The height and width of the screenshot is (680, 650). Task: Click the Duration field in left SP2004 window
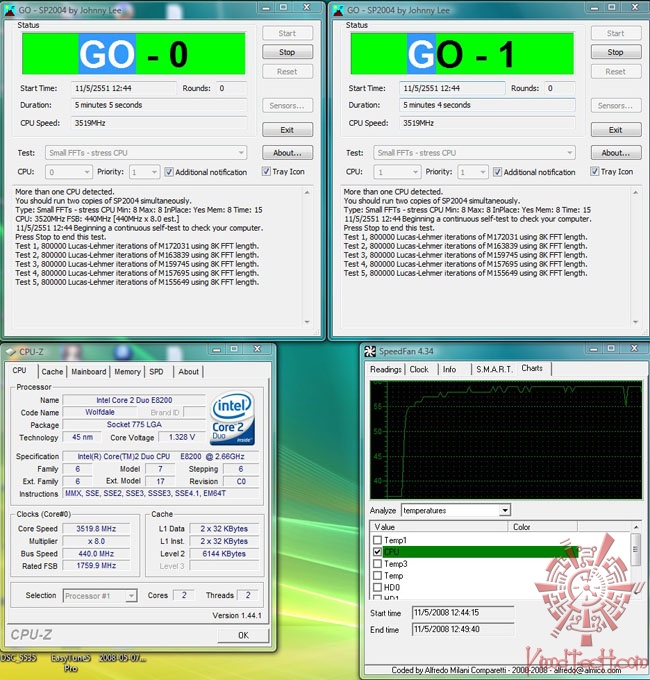click(159, 105)
